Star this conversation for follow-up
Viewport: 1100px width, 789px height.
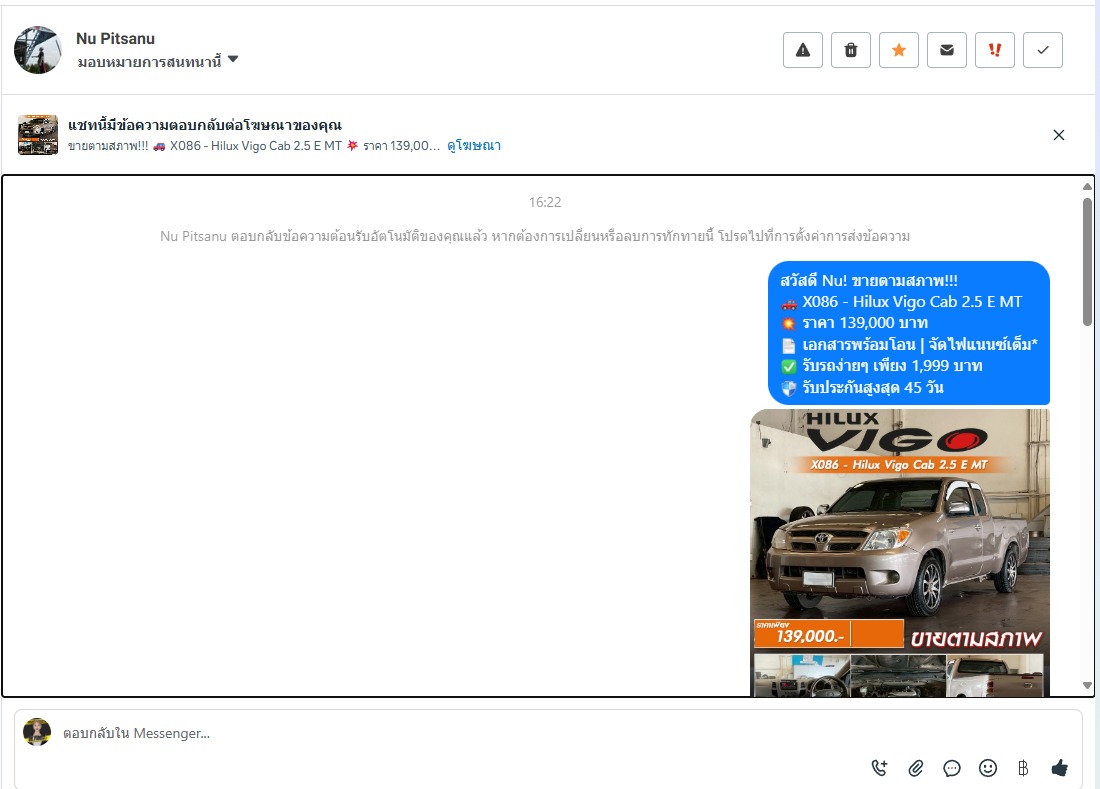[x=899, y=50]
